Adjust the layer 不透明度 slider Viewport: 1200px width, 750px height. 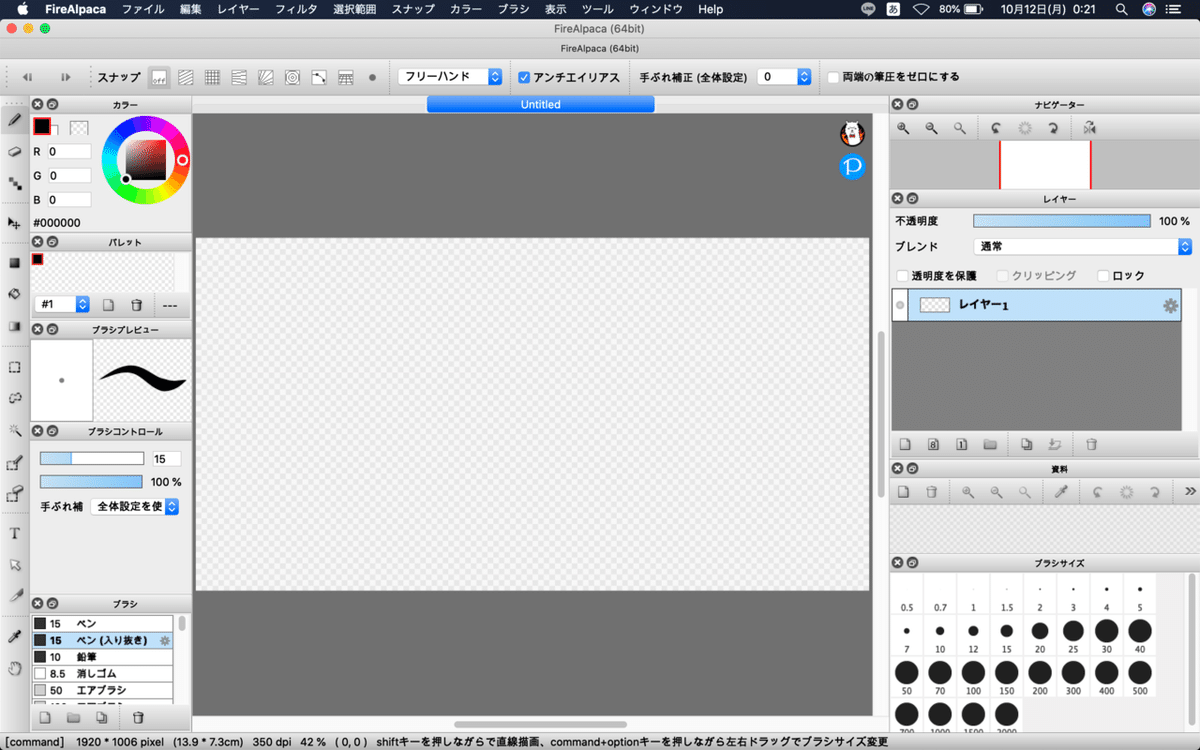[1062, 221]
